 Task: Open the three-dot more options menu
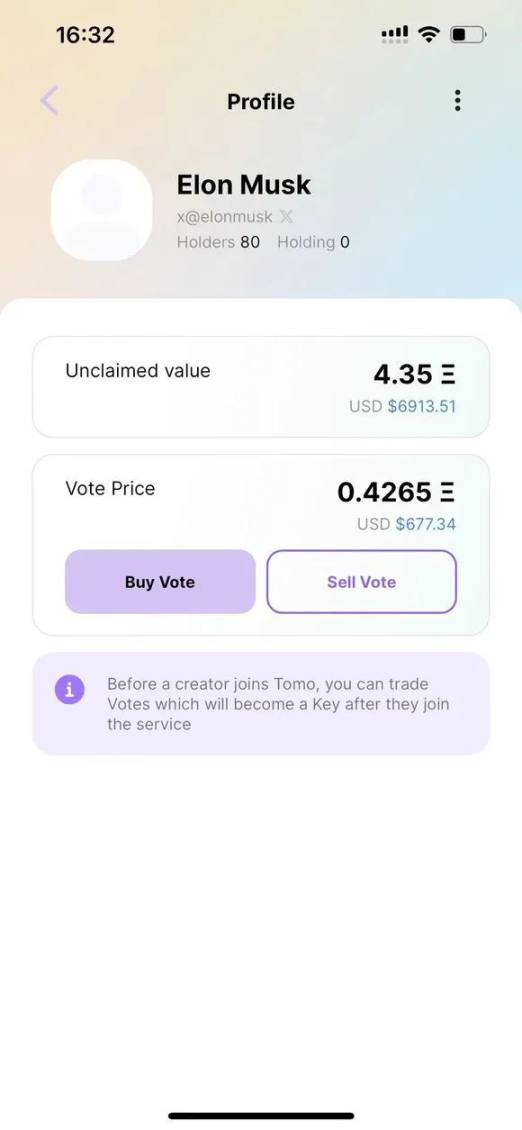[x=457, y=101]
